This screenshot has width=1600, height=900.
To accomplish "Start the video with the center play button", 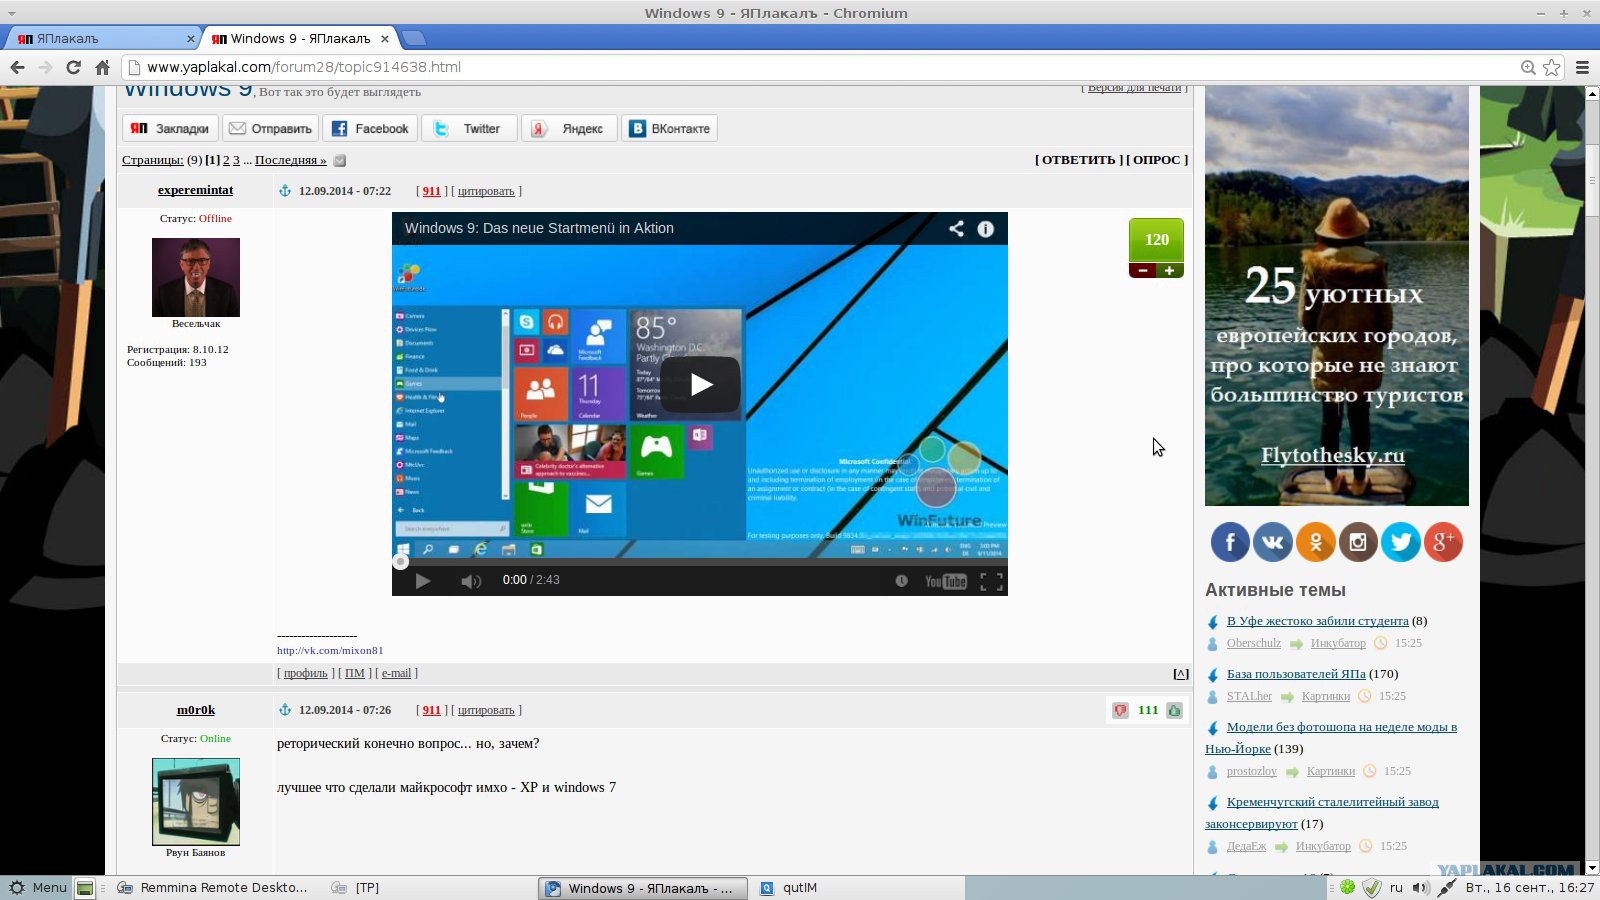I will point(700,384).
